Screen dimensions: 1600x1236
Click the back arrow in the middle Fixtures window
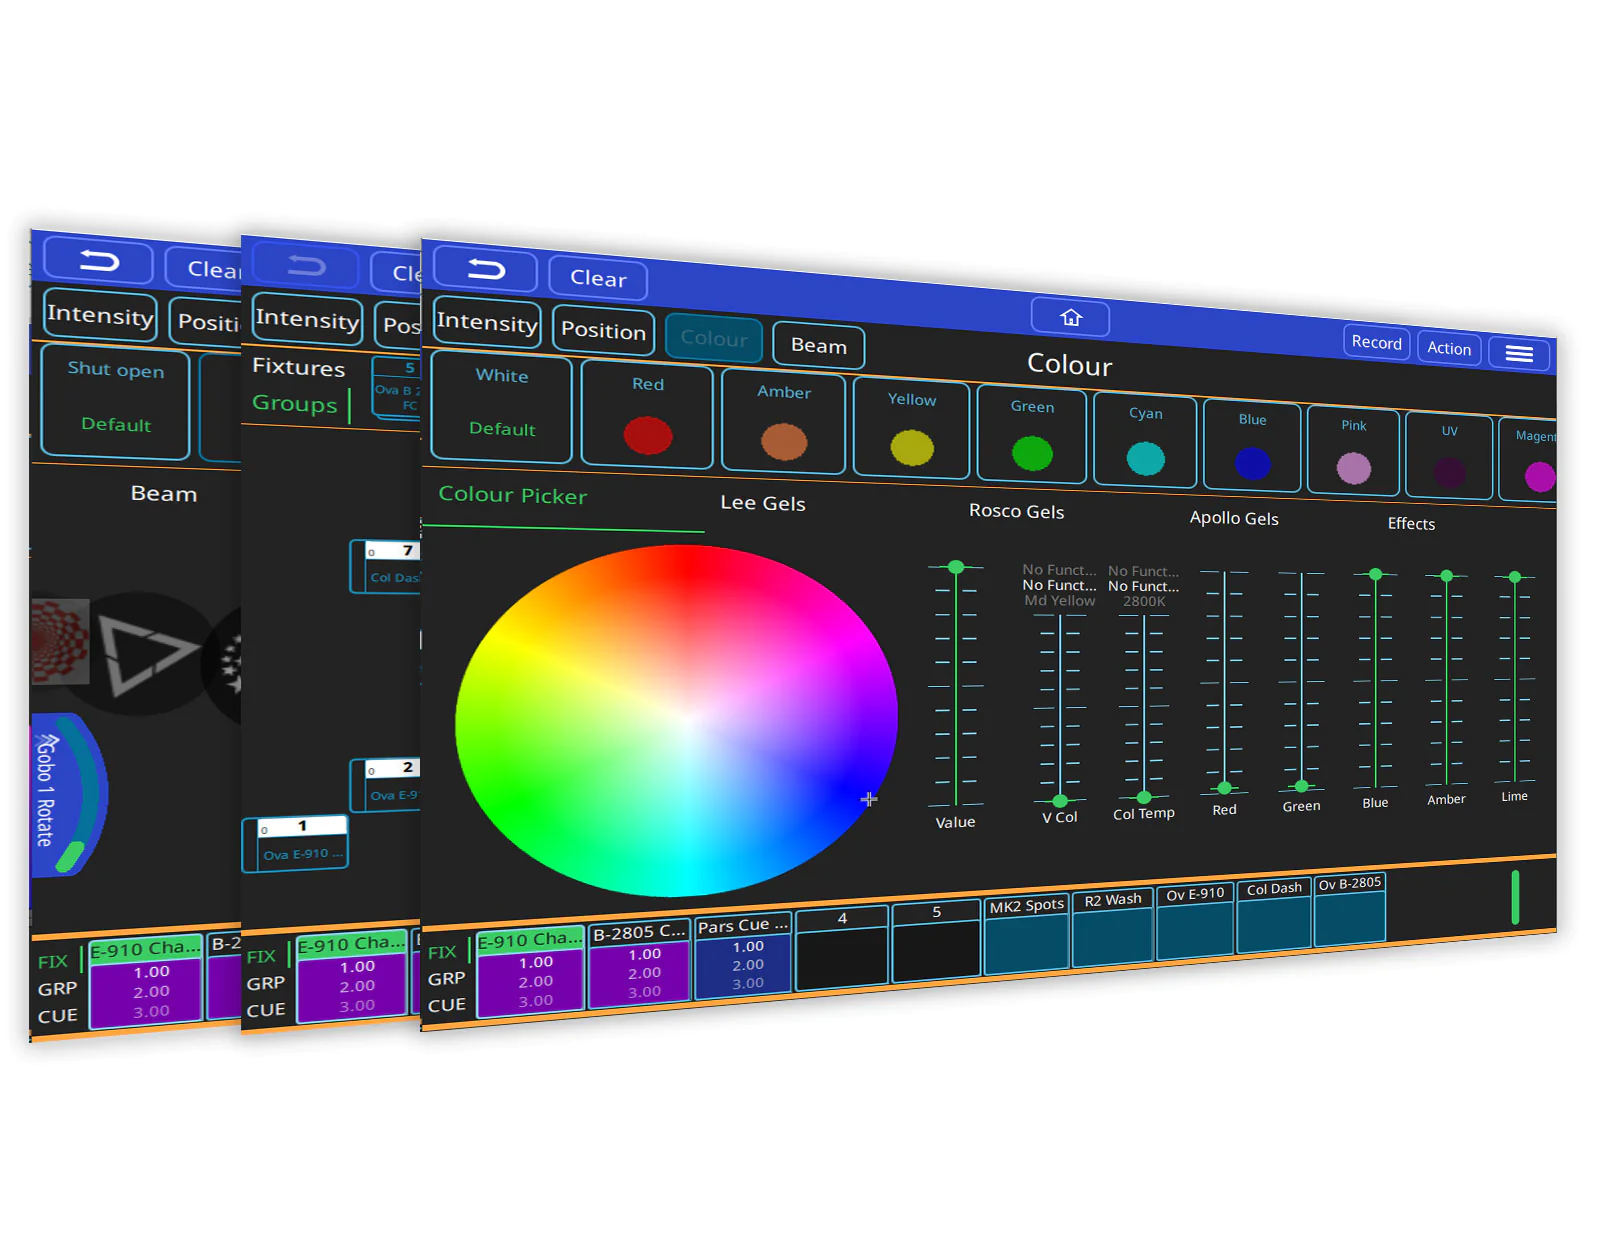coord(306,266)
